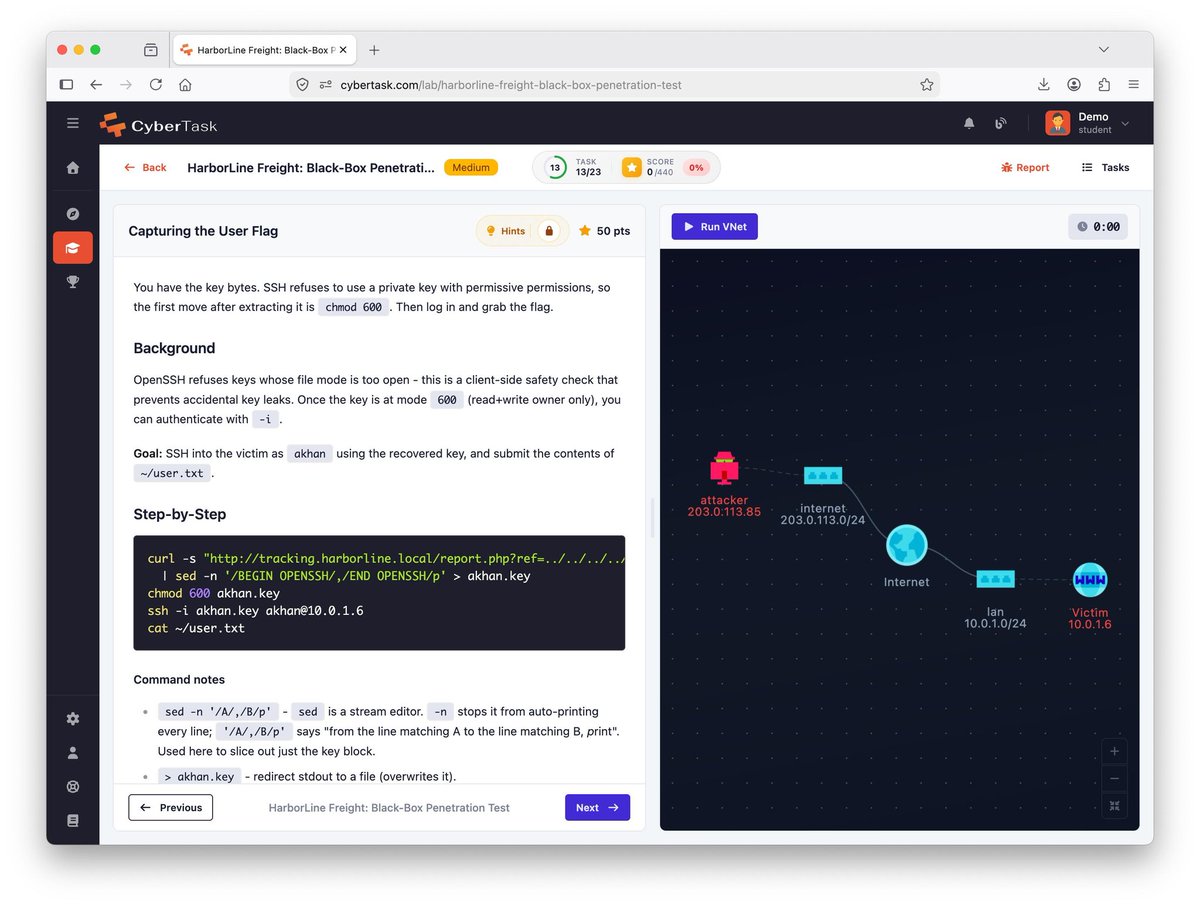Open settings gear in the sidebar
1200x906 pixels.
(x=73, y=719)
